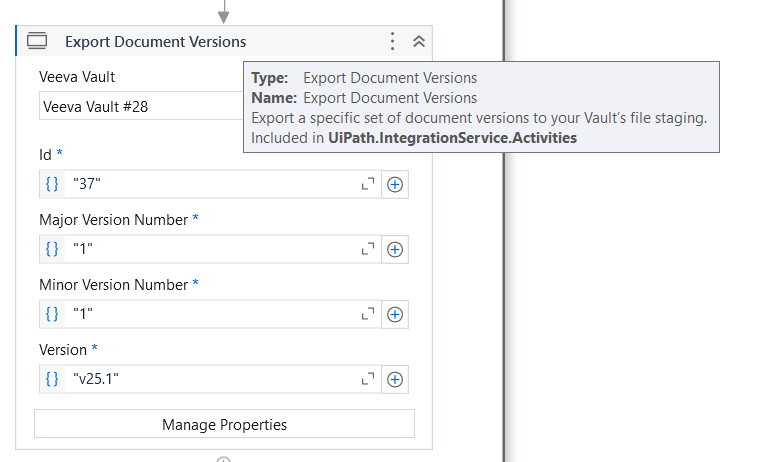Screen dimensions: 759x462
Task: Select the Veeva Vault #28 connection field
Action: click(141, 106)
